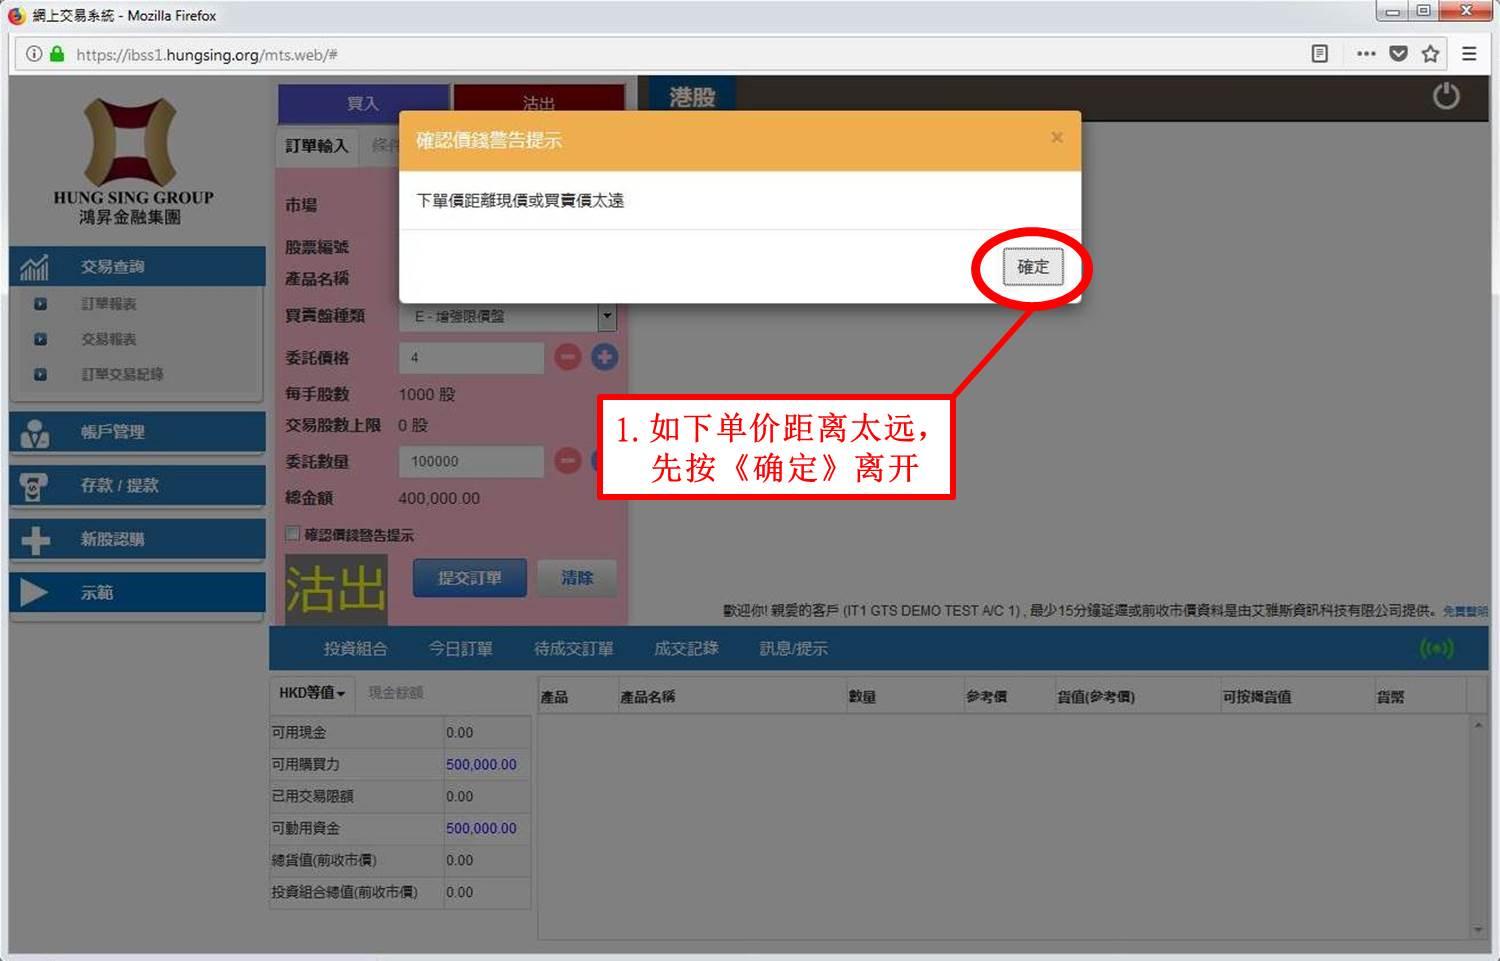Open the Firefox page actions dropdown
Image resolution: width=1500 pixels, height=961 pixels.
pyautogui.click(x=1365, y=54)
